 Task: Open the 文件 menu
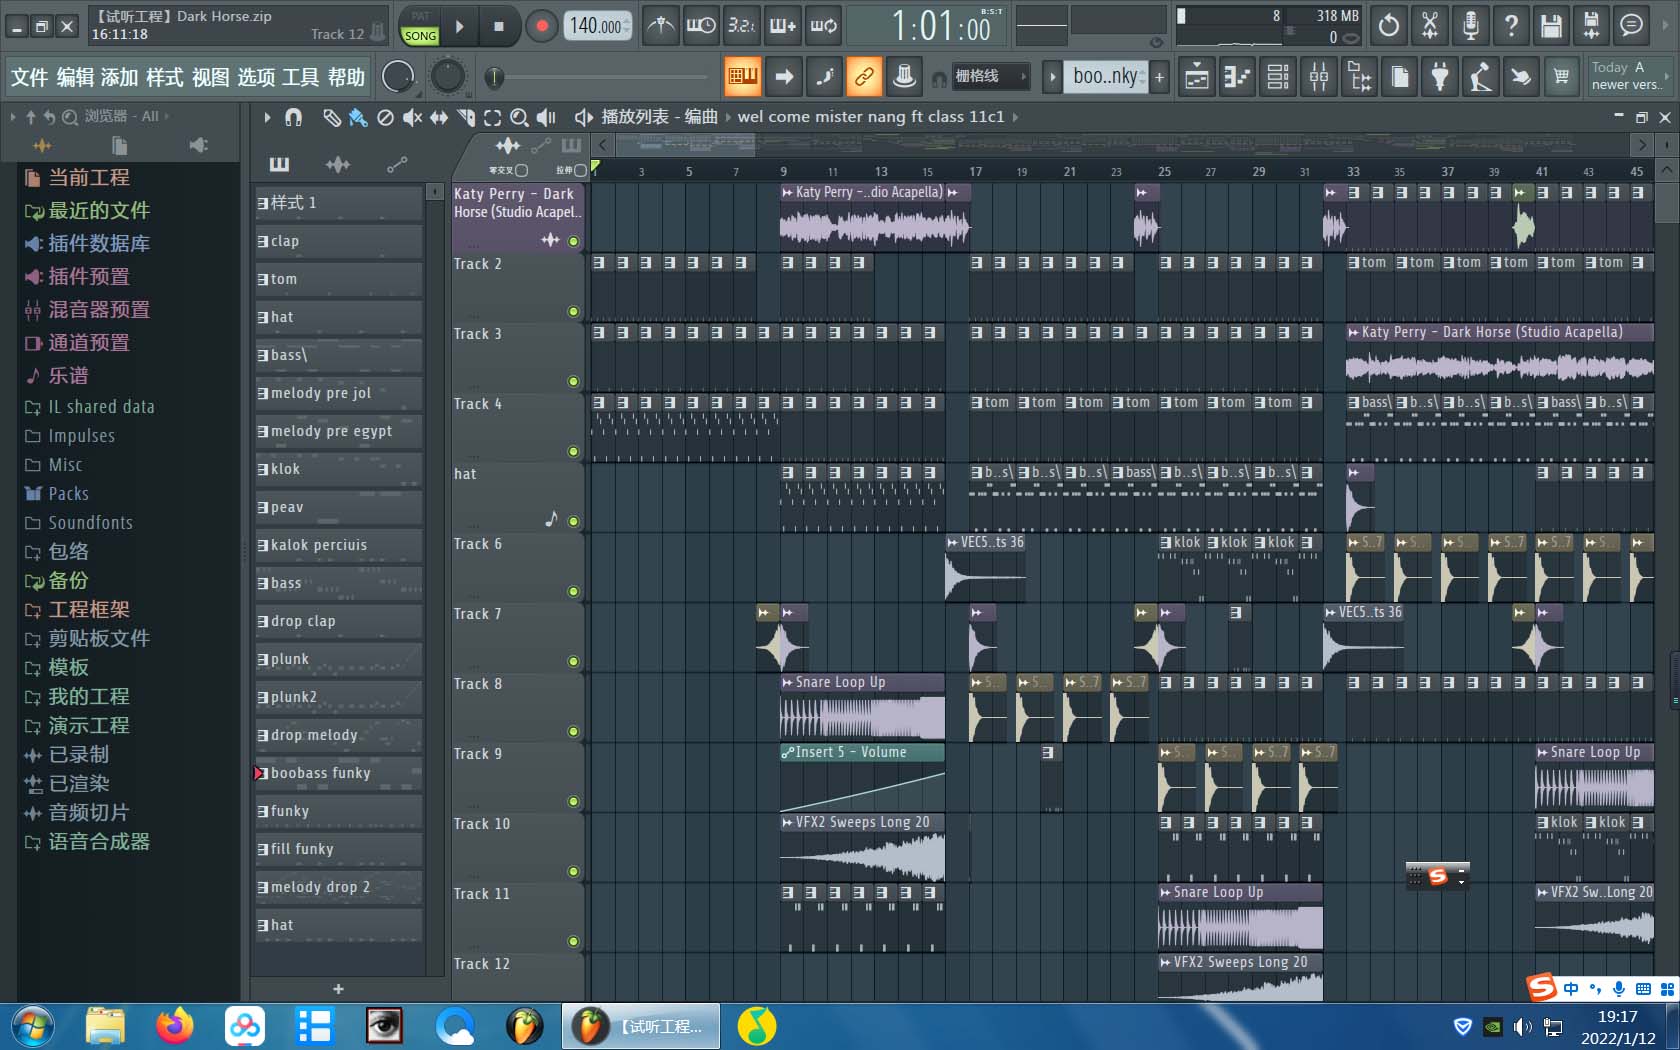click(x=29, y=78)
